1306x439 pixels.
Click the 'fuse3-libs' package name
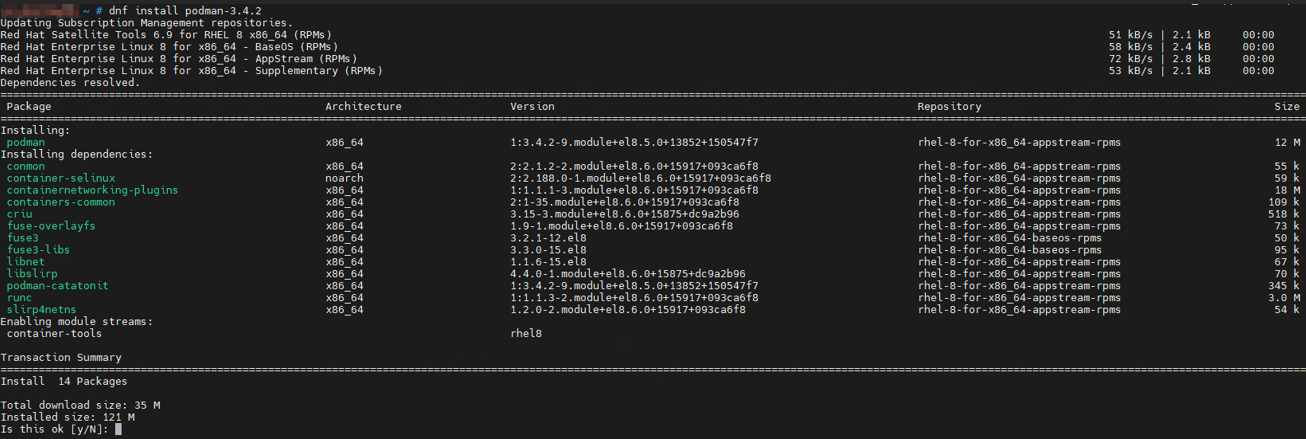coord(39,250)
